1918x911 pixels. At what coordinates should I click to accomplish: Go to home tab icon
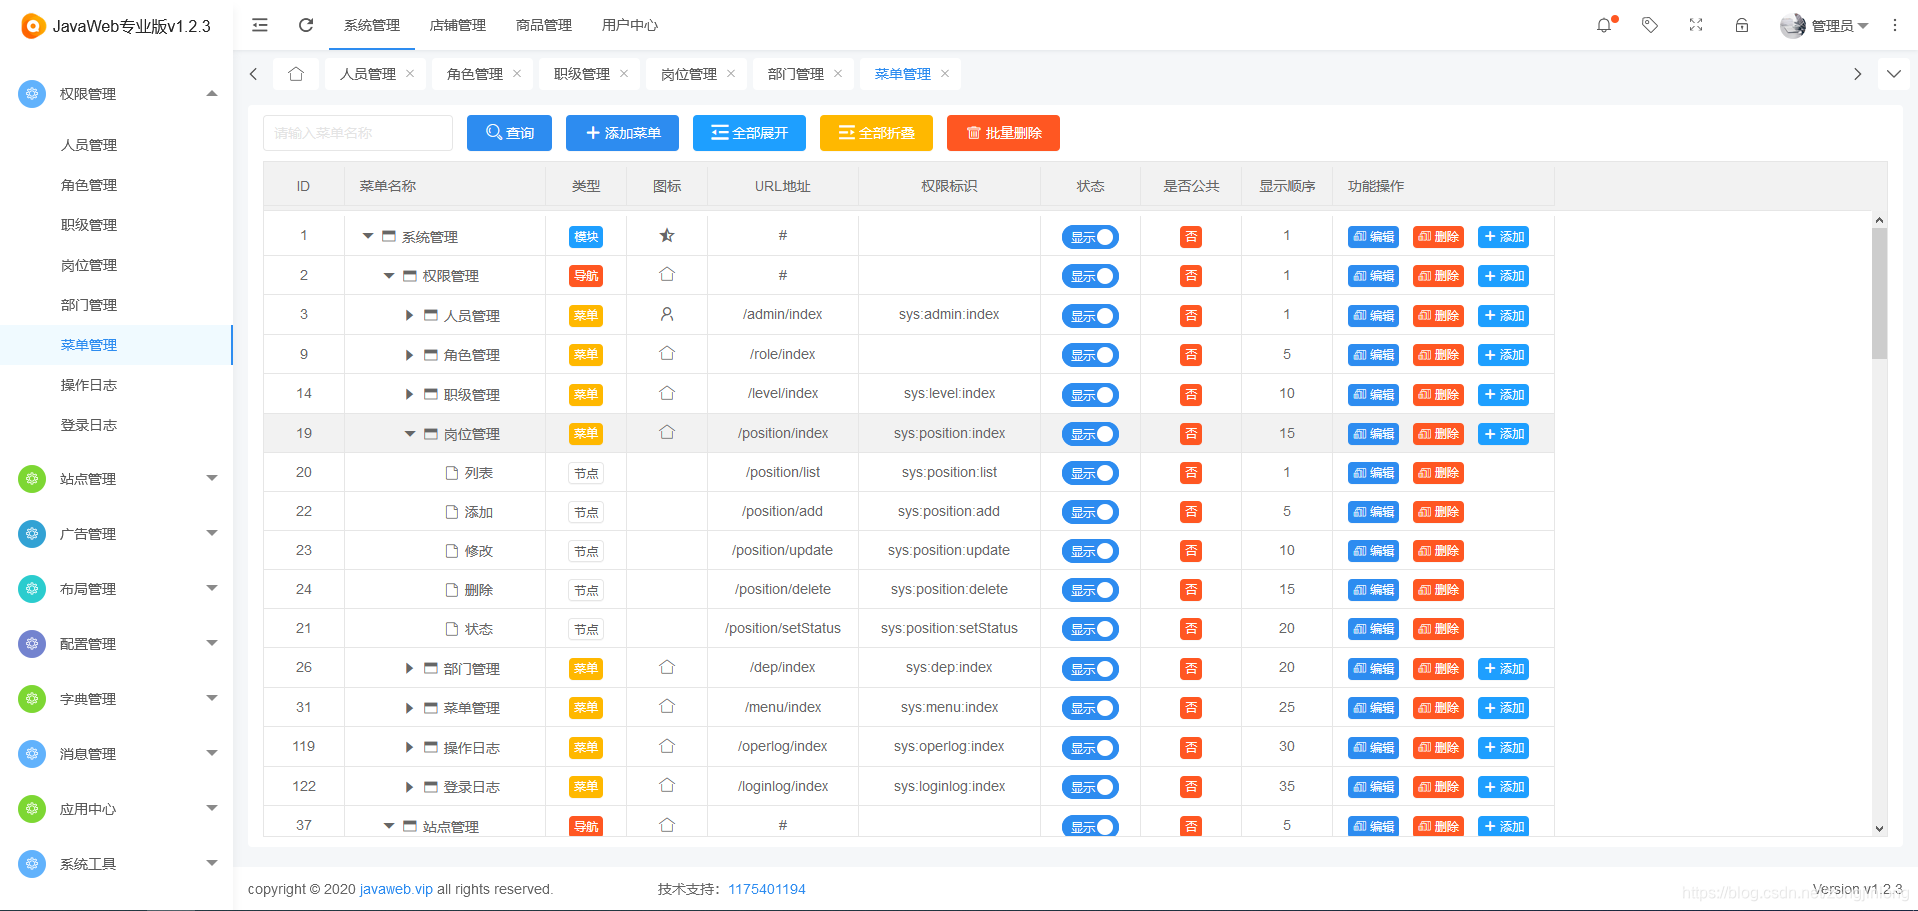click(296, 74)
